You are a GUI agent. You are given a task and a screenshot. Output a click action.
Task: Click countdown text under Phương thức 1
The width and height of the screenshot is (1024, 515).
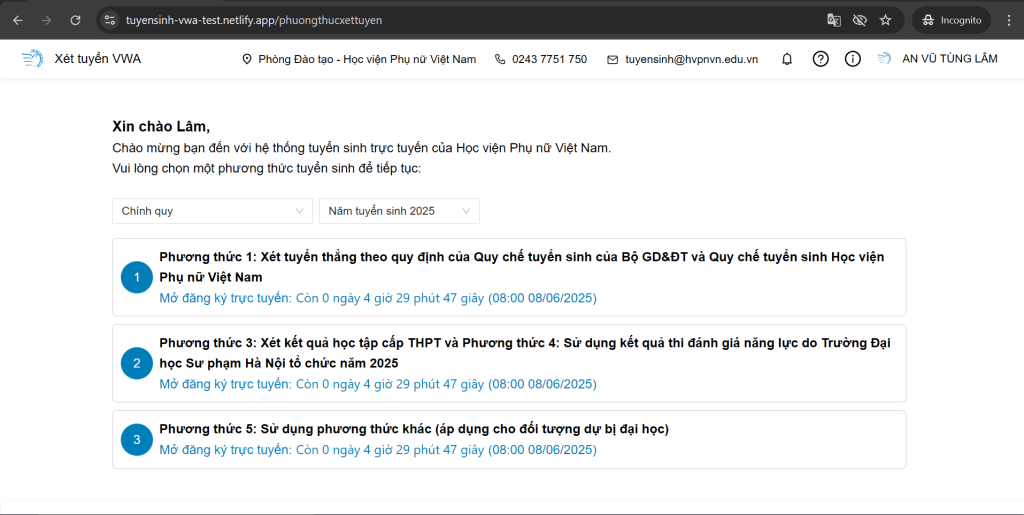[378, 298]
